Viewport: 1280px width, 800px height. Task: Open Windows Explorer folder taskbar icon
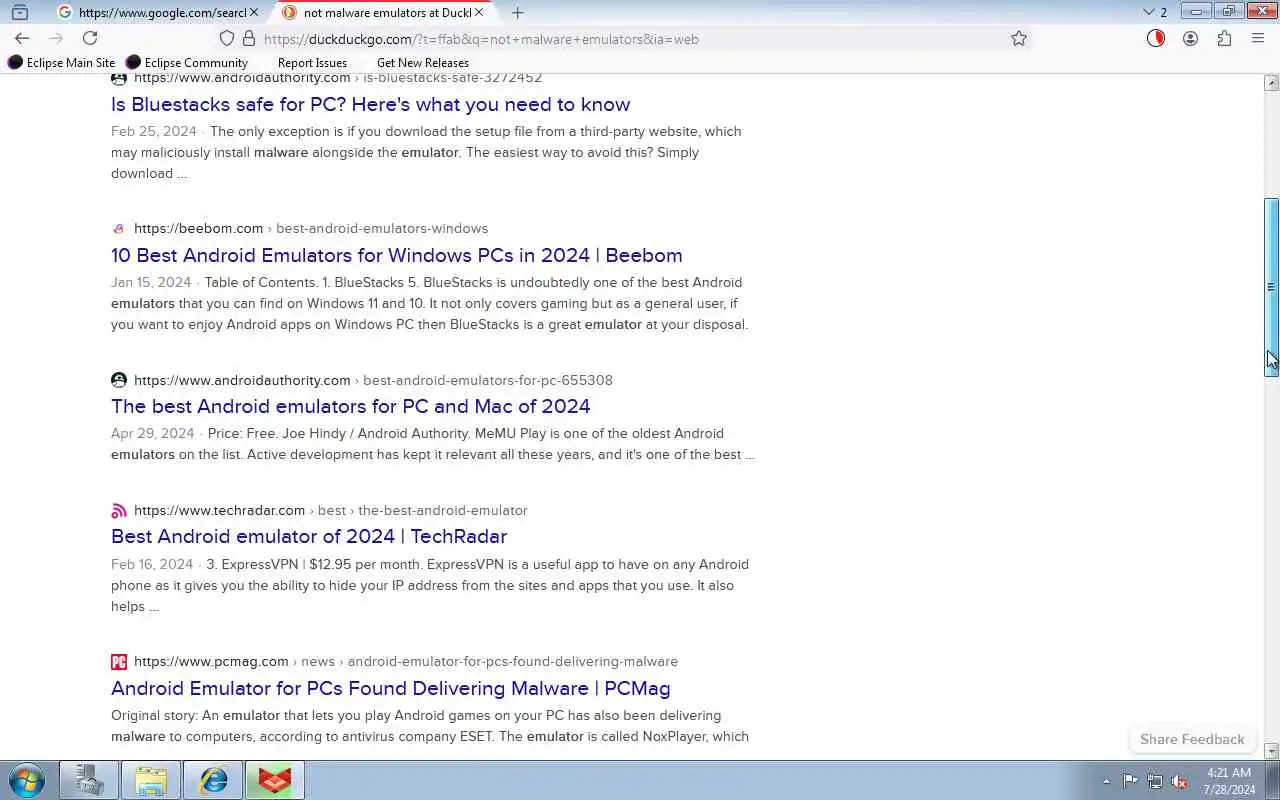151,780
